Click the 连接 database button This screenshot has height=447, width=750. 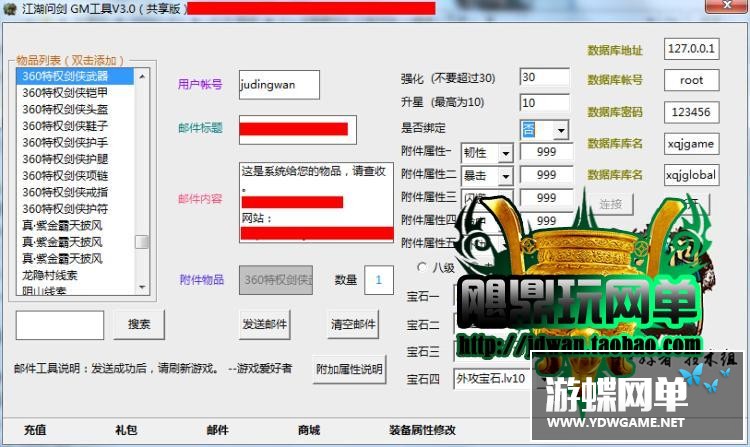pyautogui.click(x=610, y=205)
